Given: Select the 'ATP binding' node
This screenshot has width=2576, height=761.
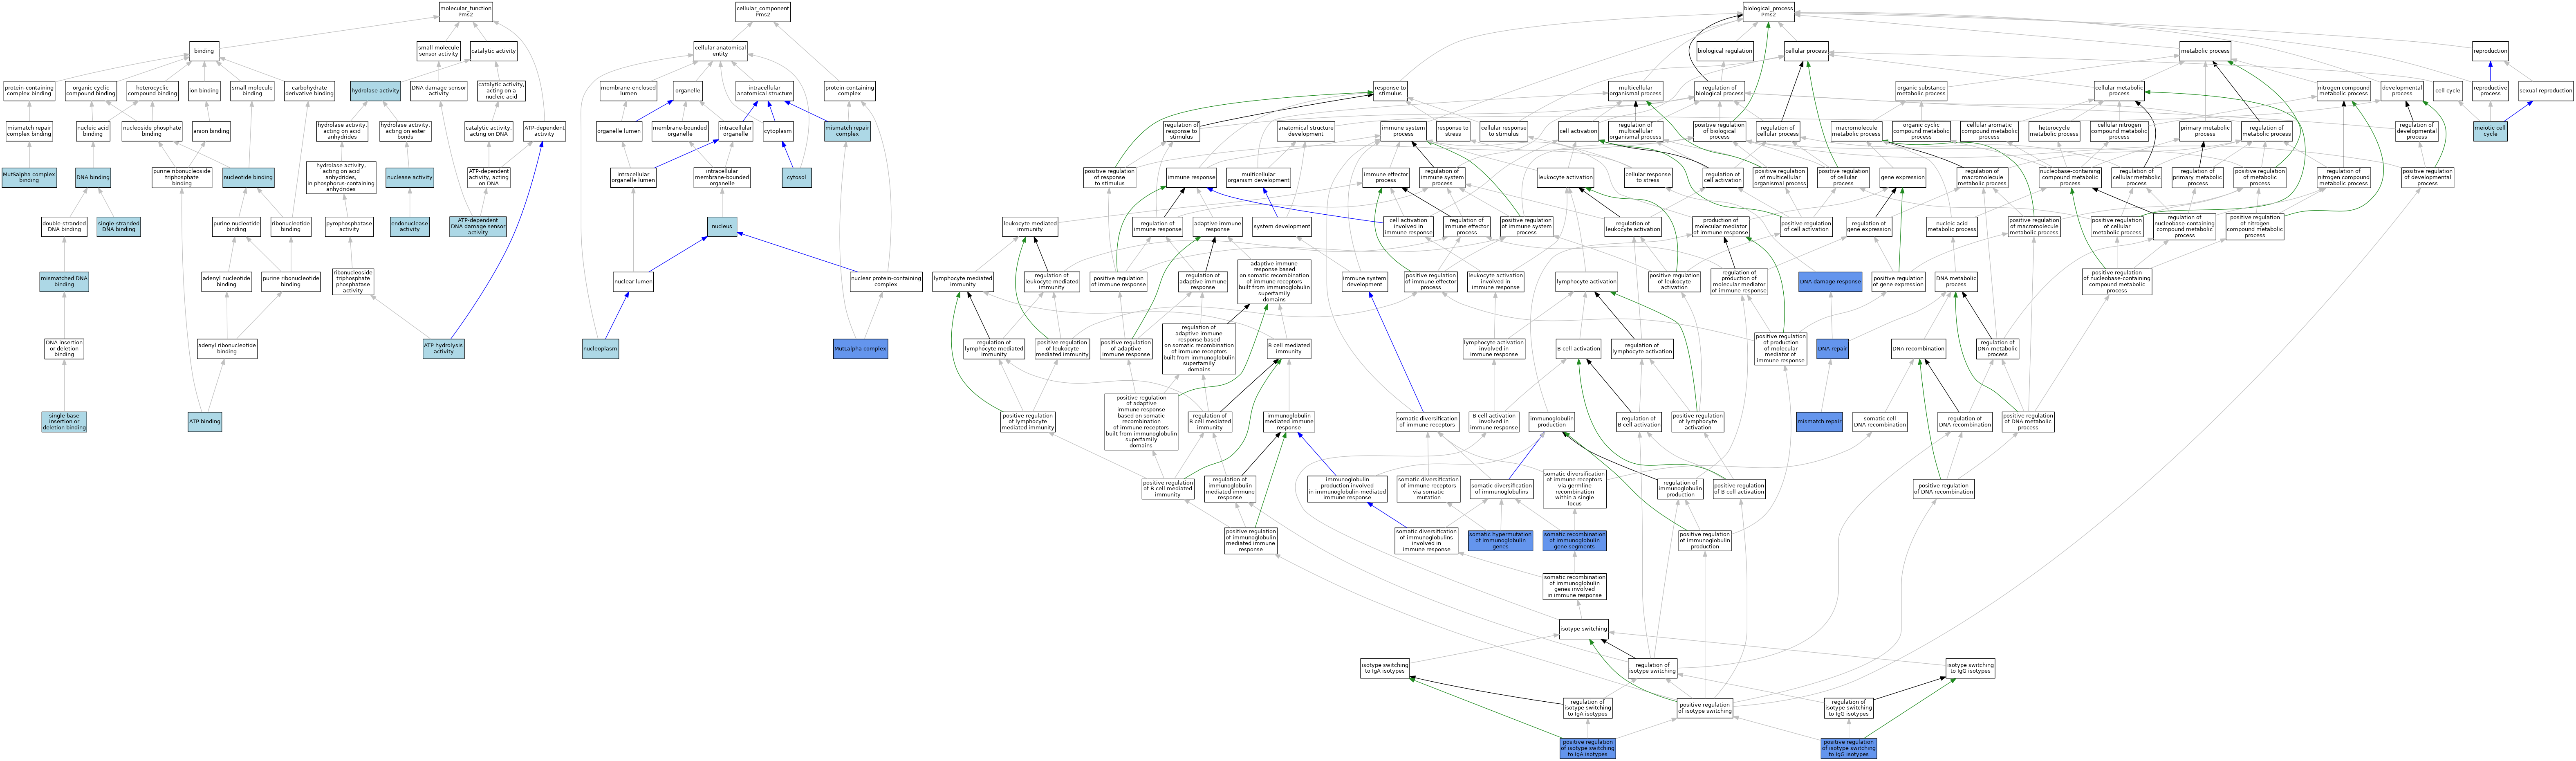Looking at the screenshot, I should point(204,422).
